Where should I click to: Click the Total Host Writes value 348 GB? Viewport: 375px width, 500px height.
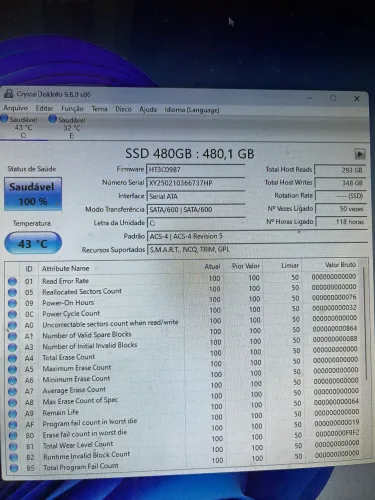[340, 183]
